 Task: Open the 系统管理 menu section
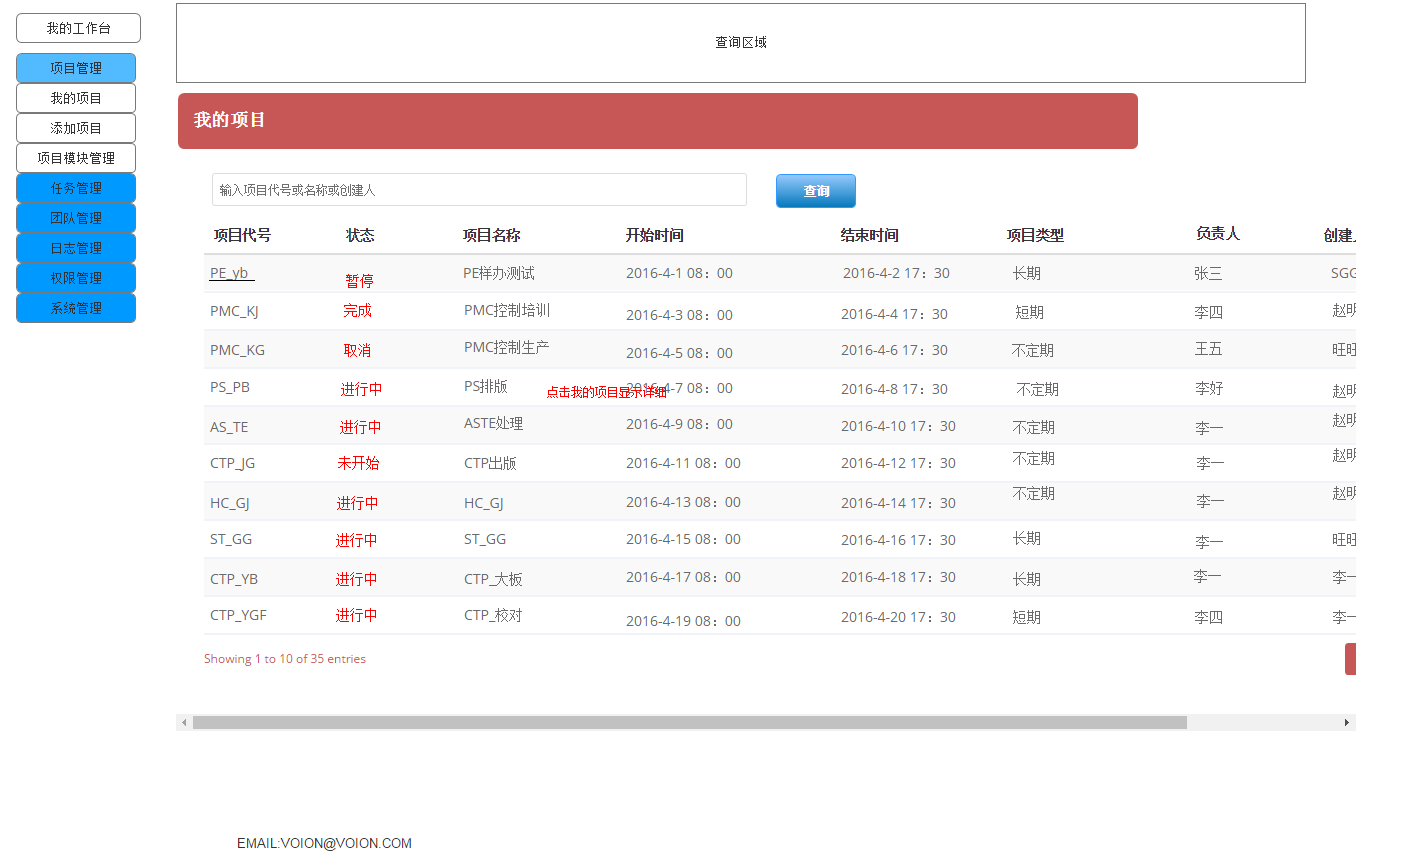76,308
